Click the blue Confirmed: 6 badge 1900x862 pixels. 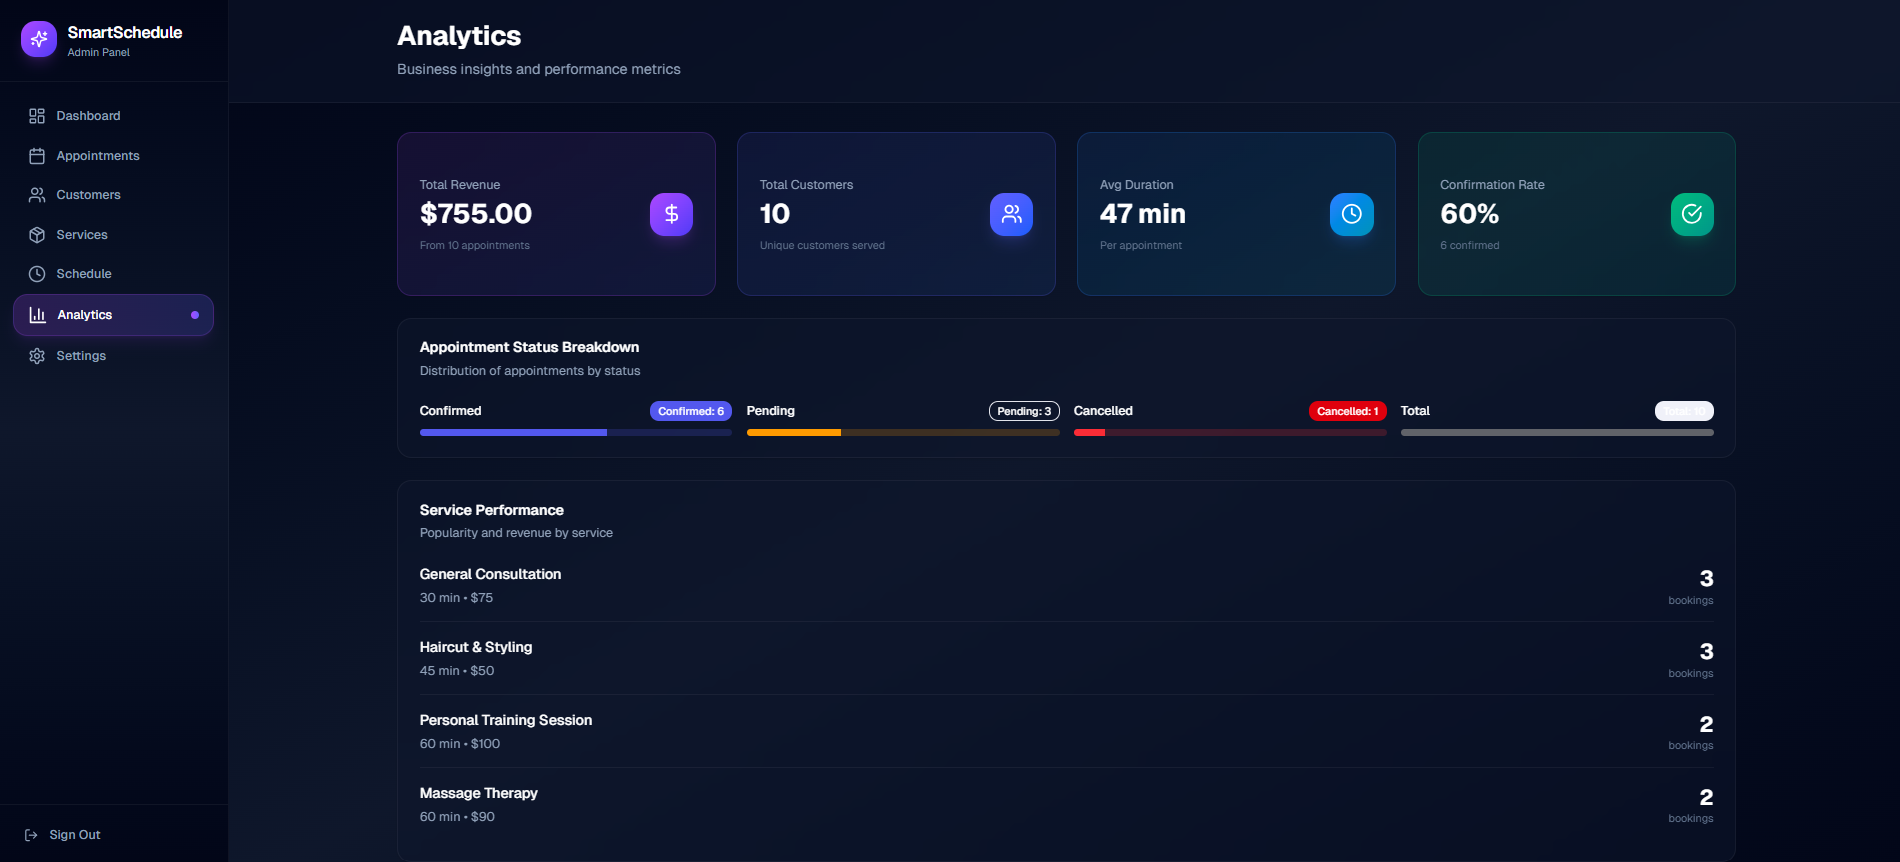point(690,411)
